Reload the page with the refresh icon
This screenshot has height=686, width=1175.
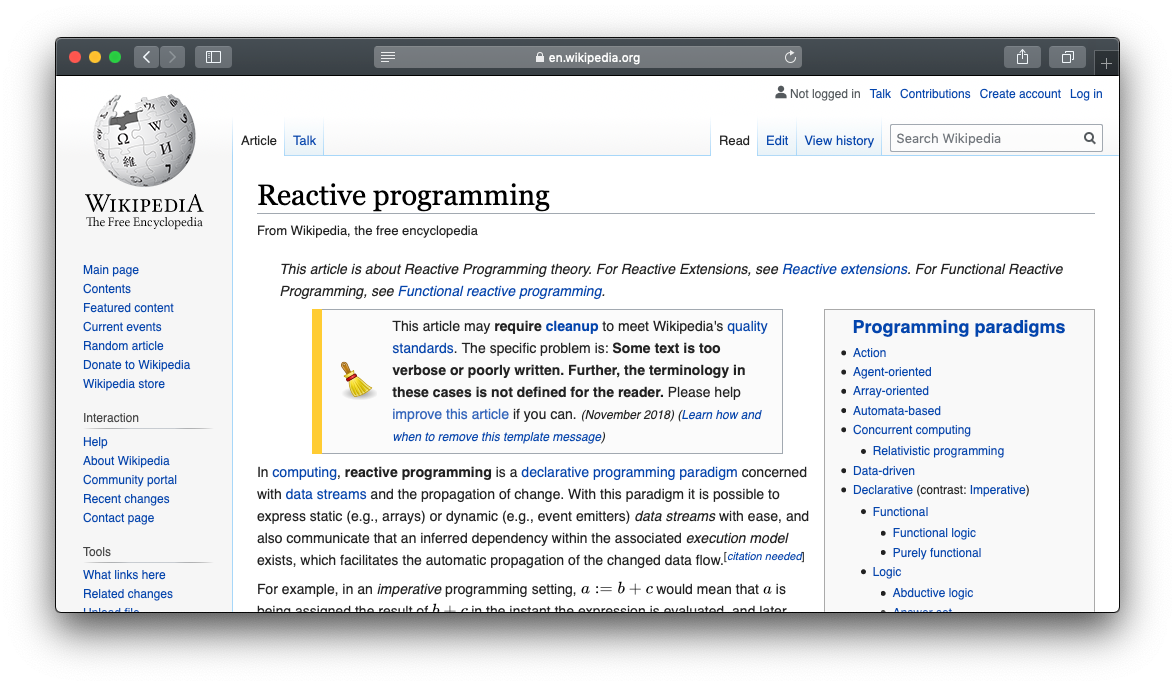tap(790, 57)
